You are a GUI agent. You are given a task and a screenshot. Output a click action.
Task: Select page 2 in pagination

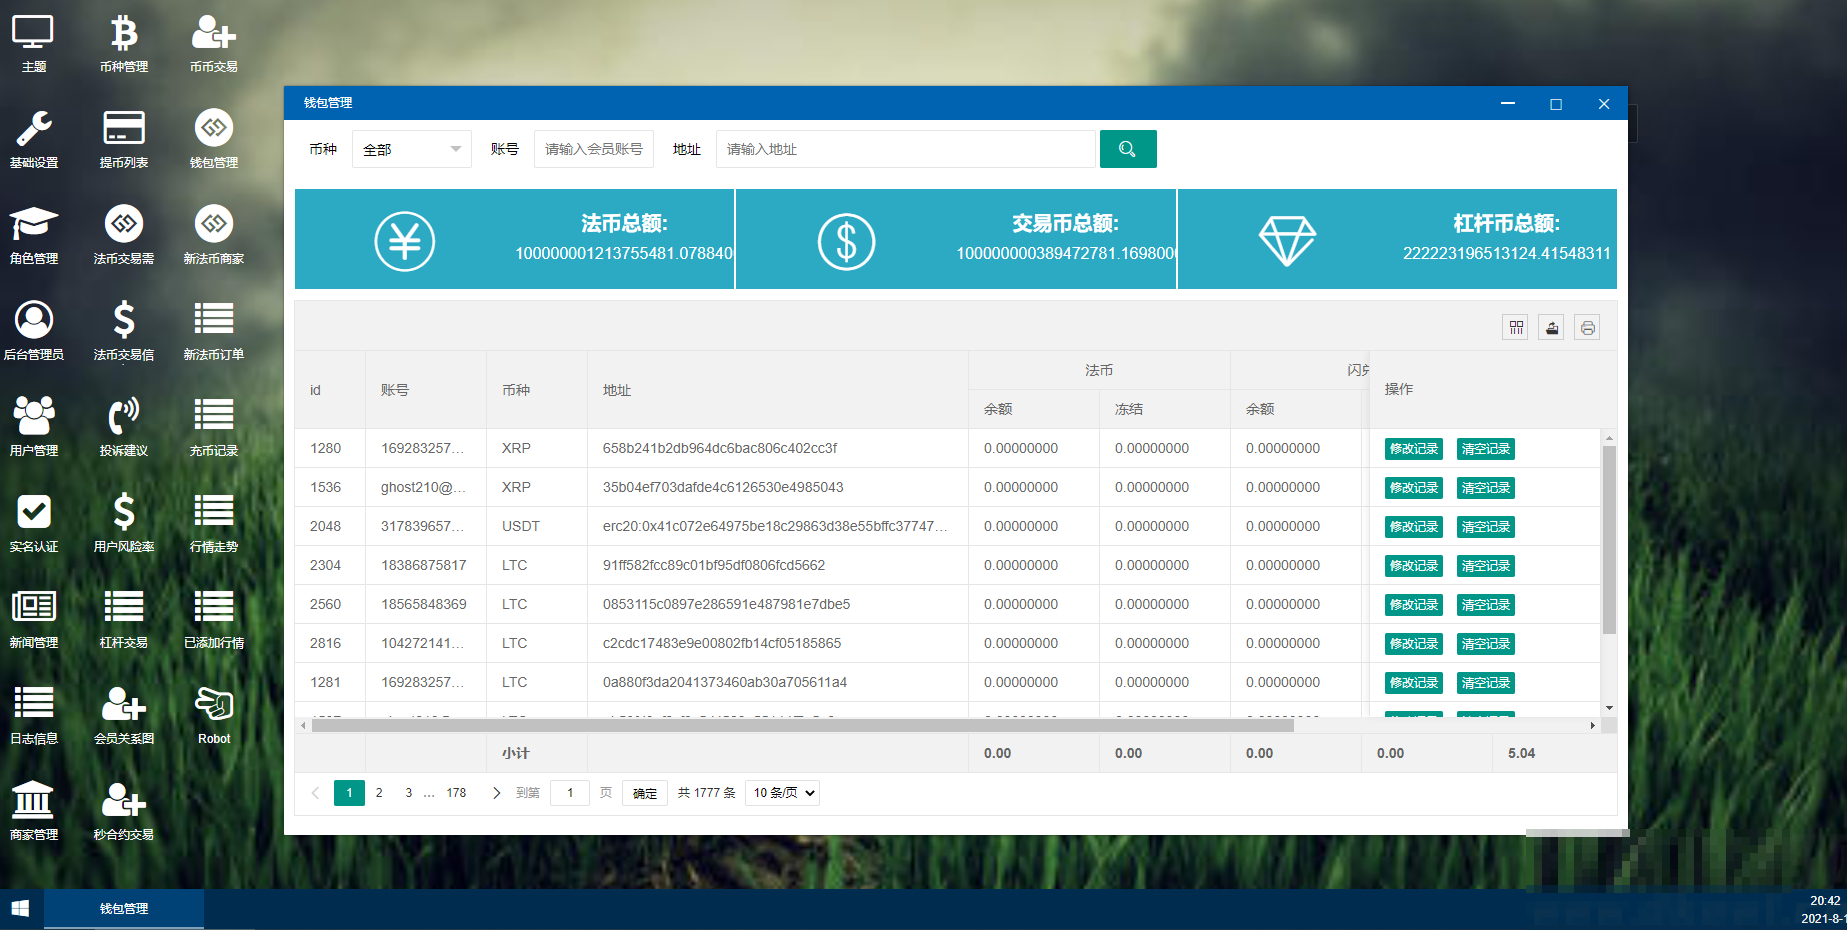[379, 793]
